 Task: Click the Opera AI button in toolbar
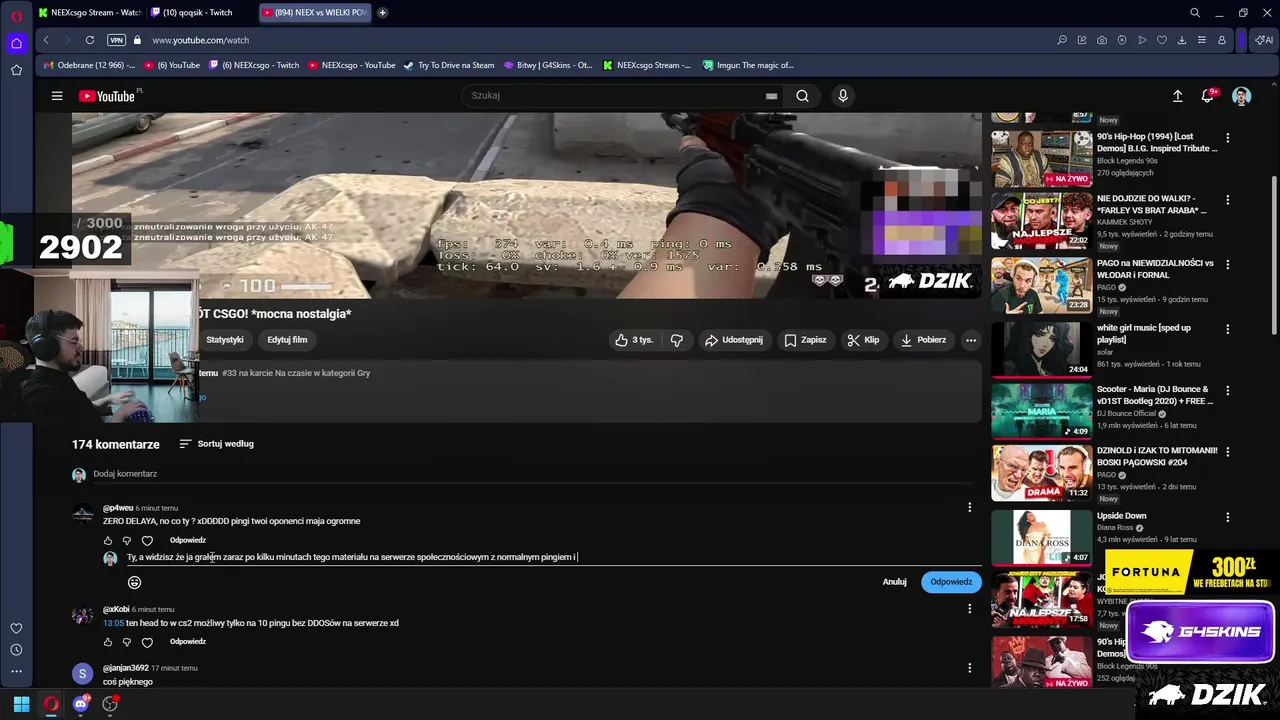click(1264, 40)
